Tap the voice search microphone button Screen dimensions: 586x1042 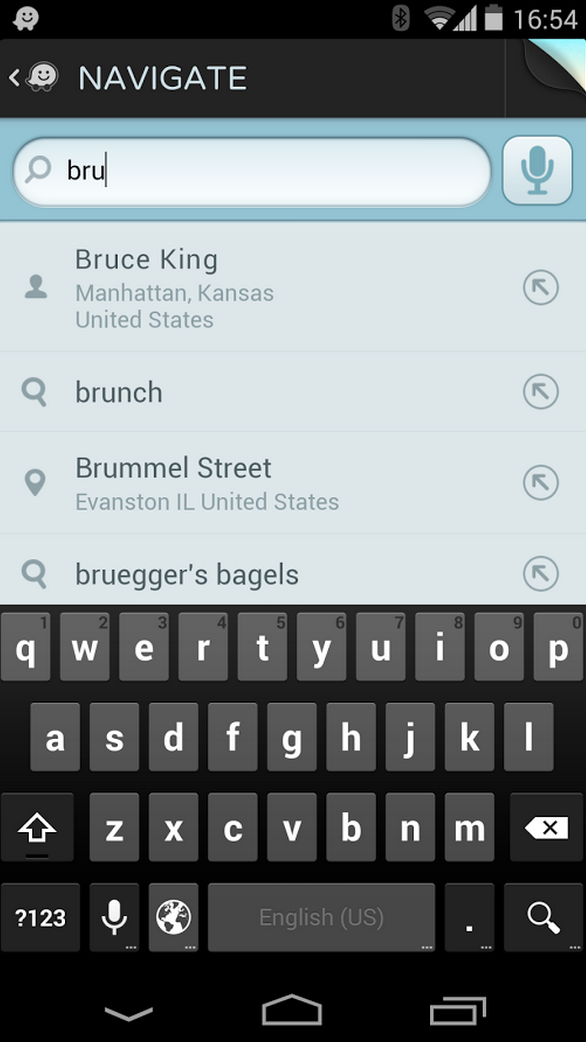537,170
